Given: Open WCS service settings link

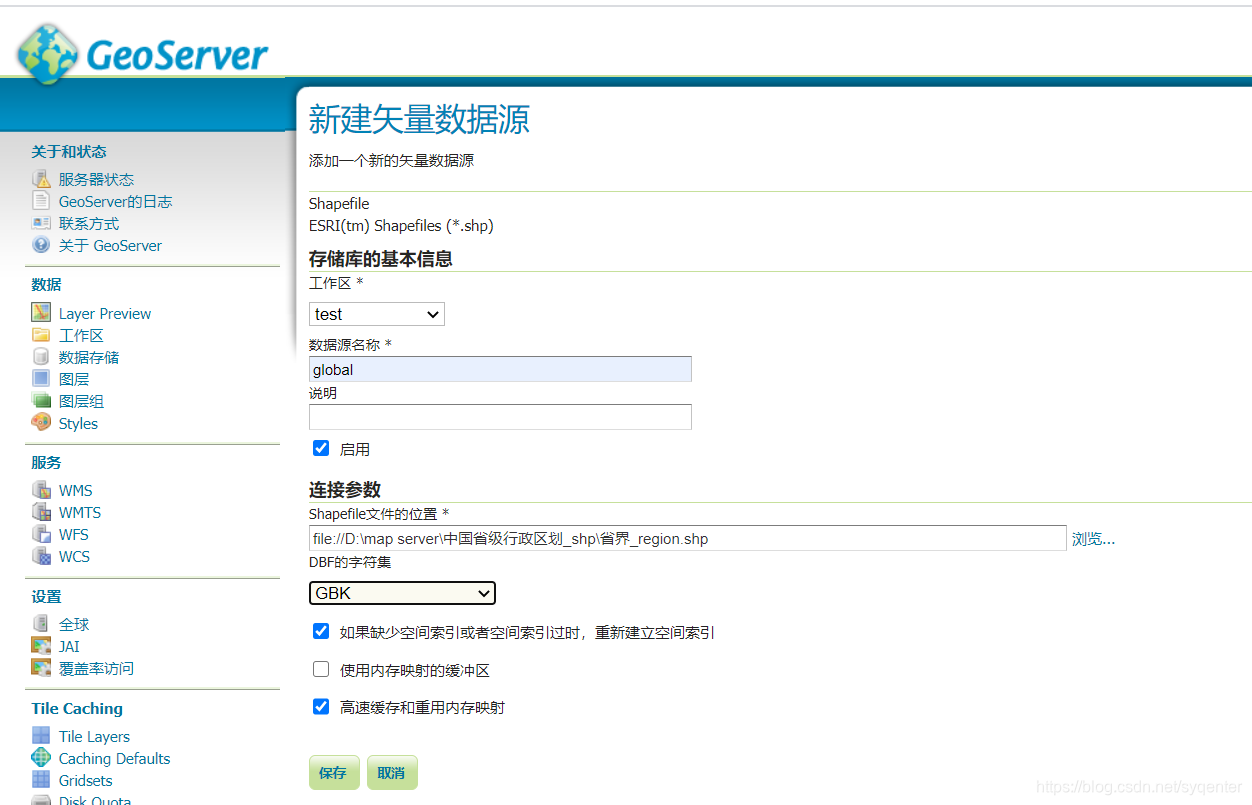Looking at the screenshot, I should (x=74, y=556).
